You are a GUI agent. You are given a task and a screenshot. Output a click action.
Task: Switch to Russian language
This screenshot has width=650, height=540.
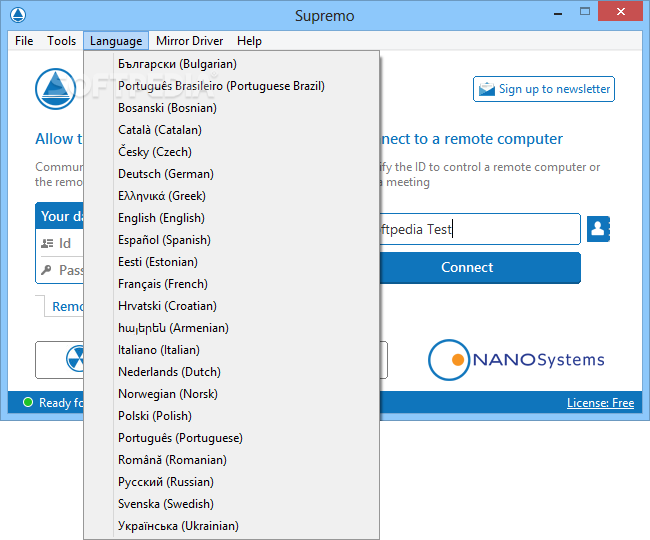231,481
